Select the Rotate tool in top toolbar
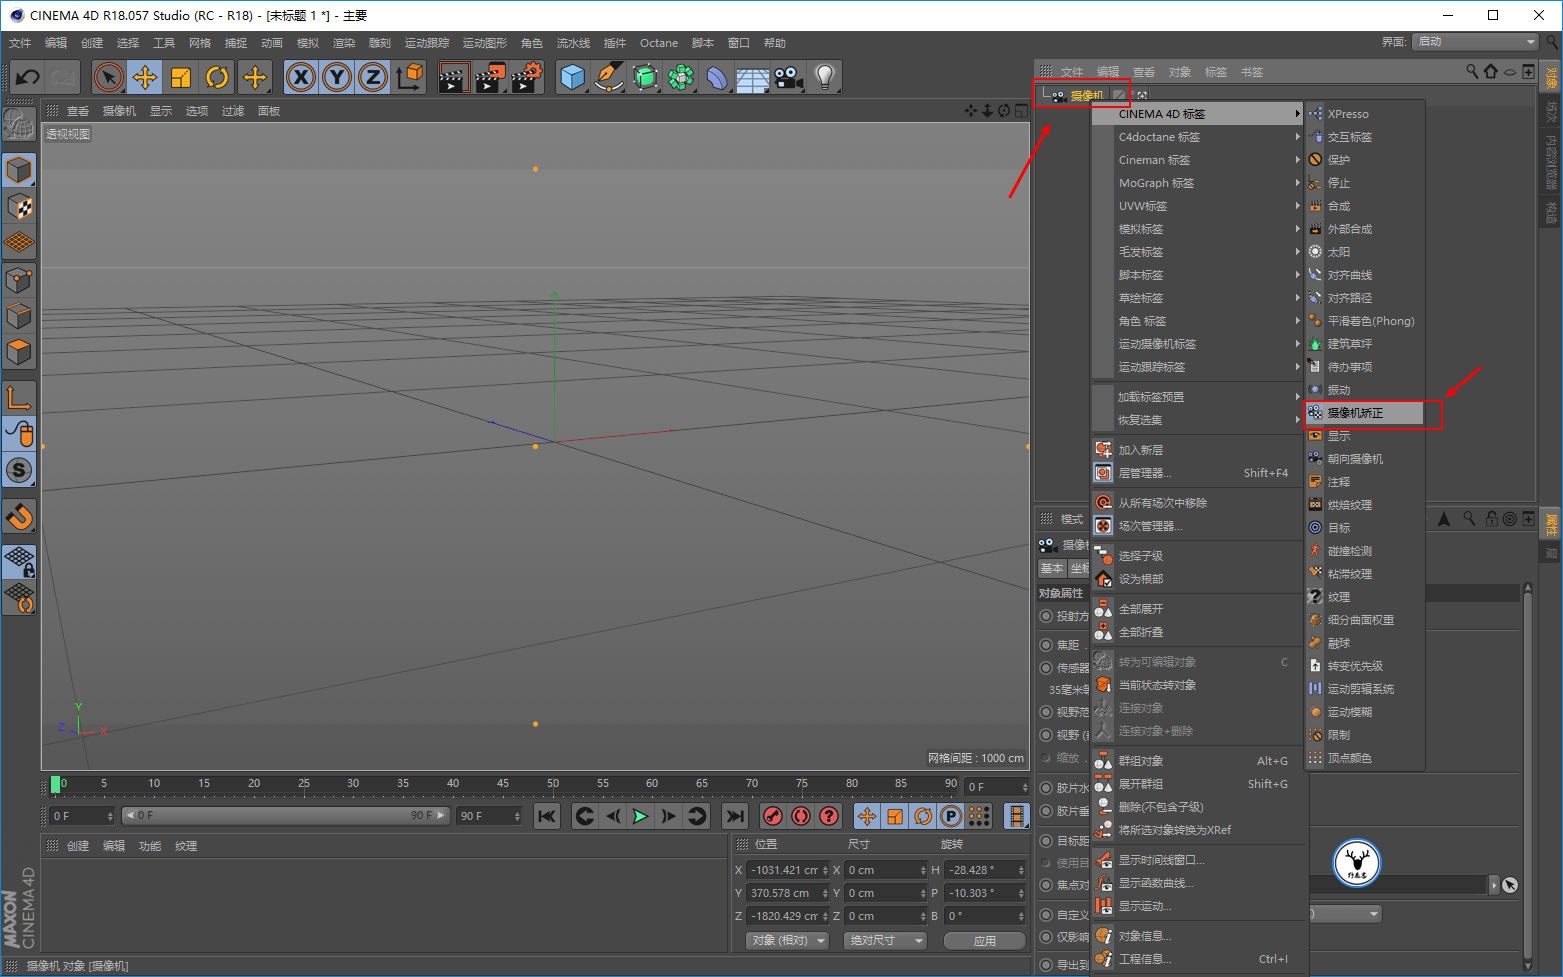 click(217, 77)
